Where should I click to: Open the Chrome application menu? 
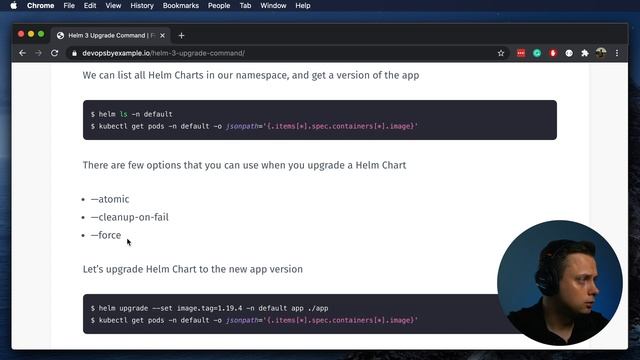coord(40,6)
